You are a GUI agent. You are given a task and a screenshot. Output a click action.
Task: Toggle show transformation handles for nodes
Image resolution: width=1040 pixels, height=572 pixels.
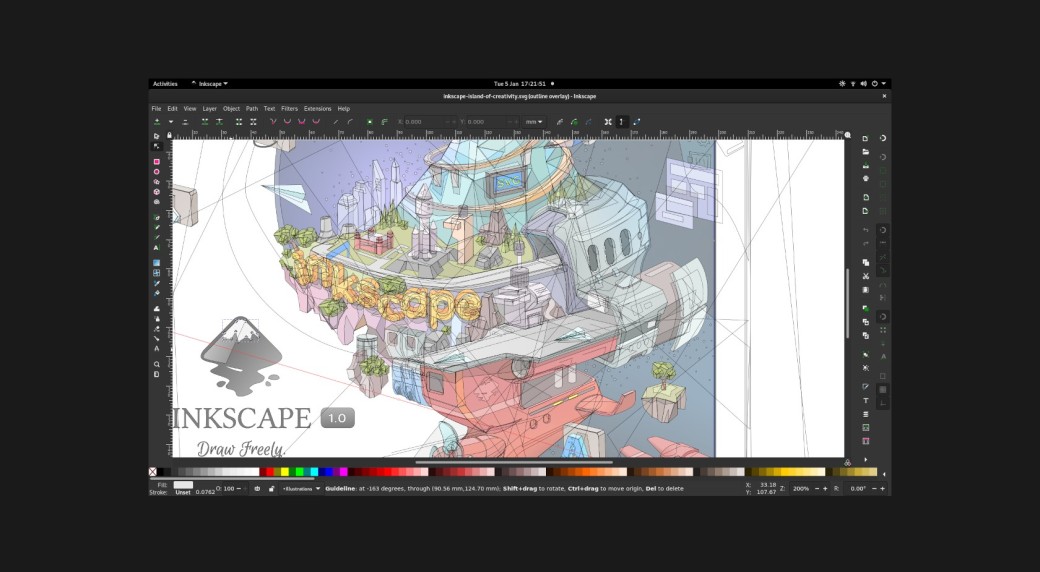608,122
